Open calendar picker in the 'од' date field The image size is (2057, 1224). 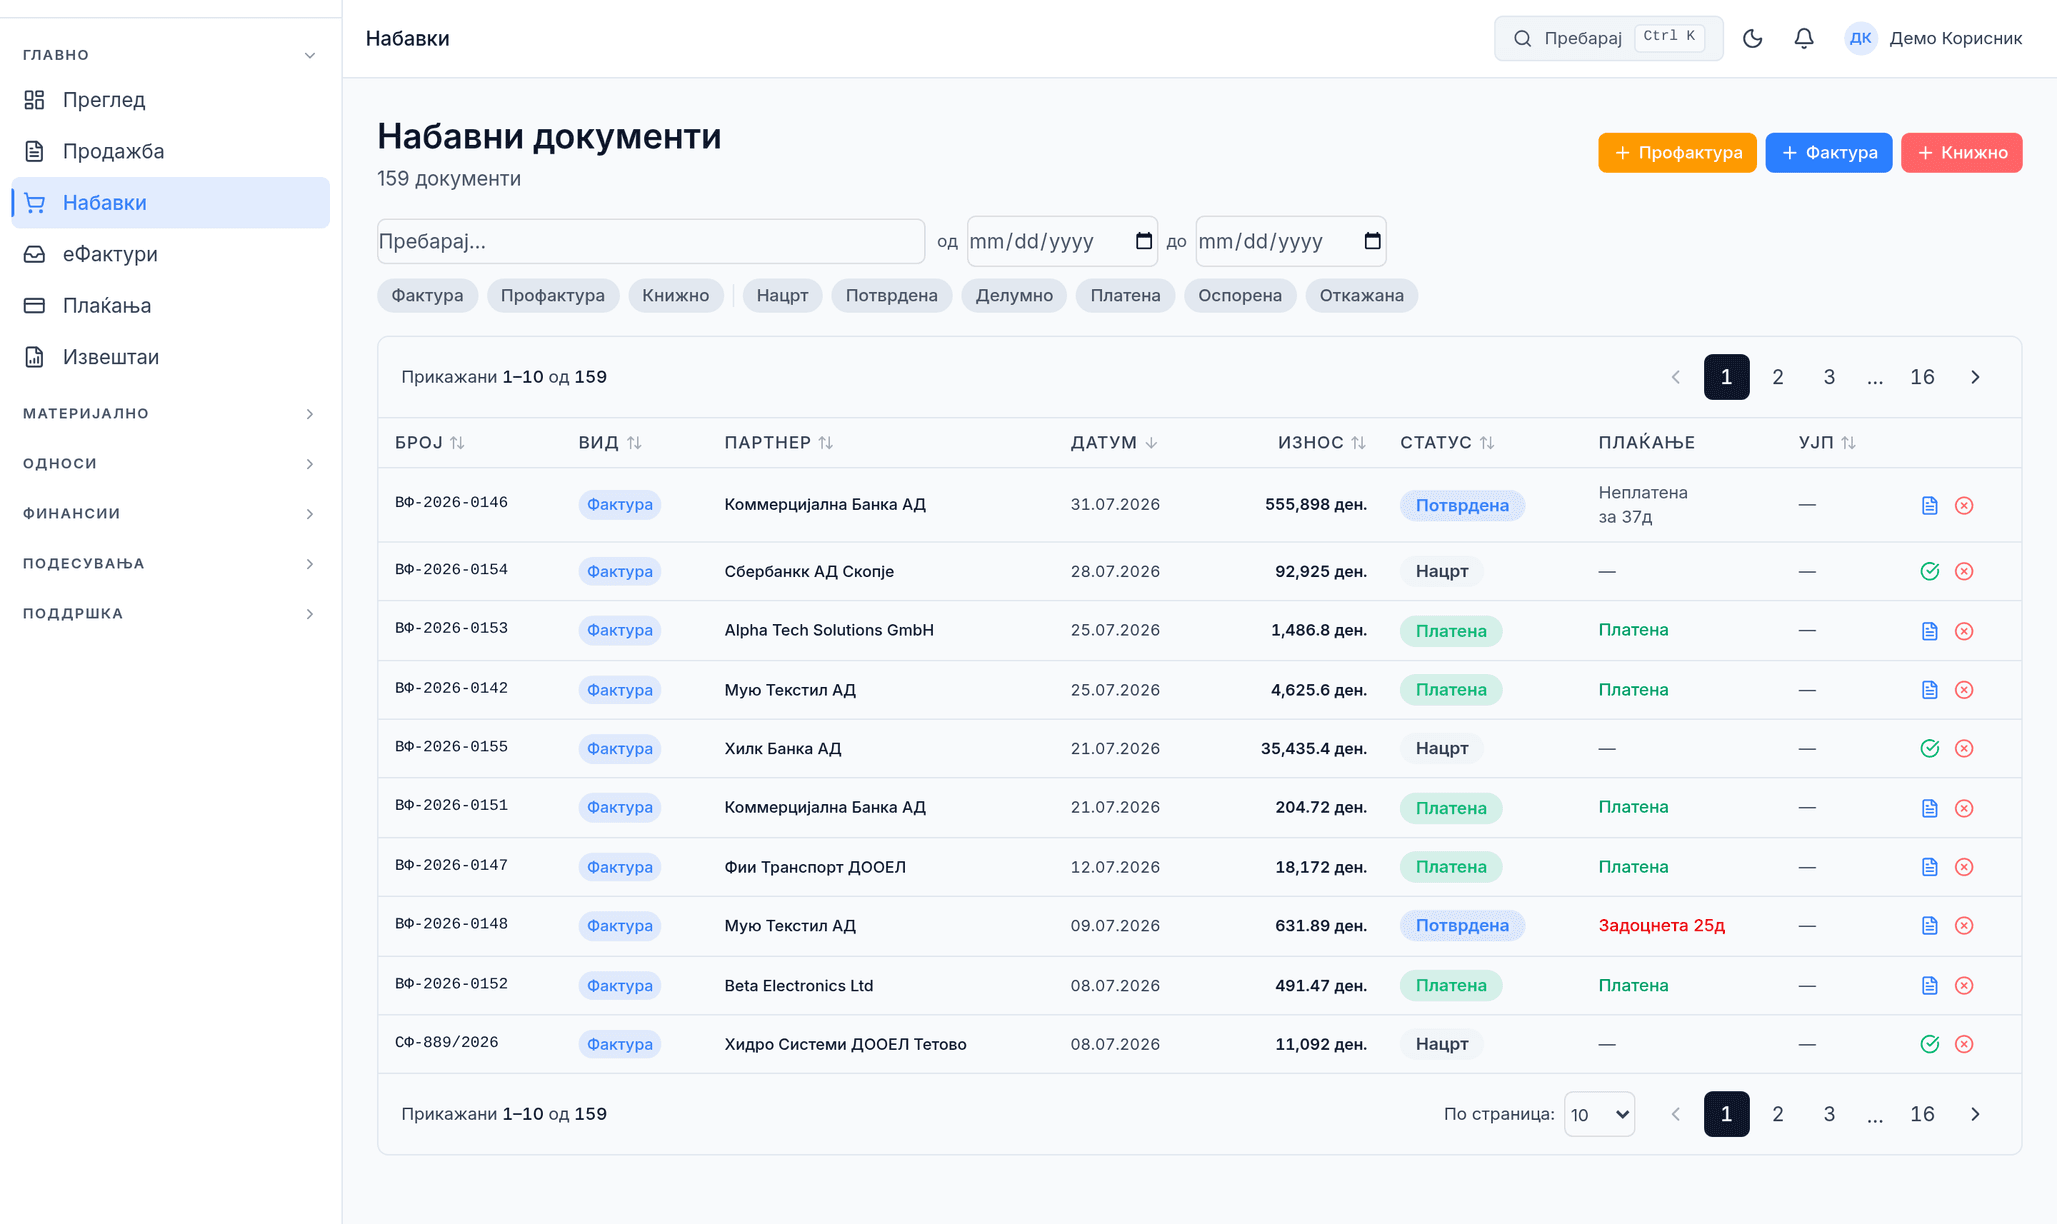[x=1144, y=241]
